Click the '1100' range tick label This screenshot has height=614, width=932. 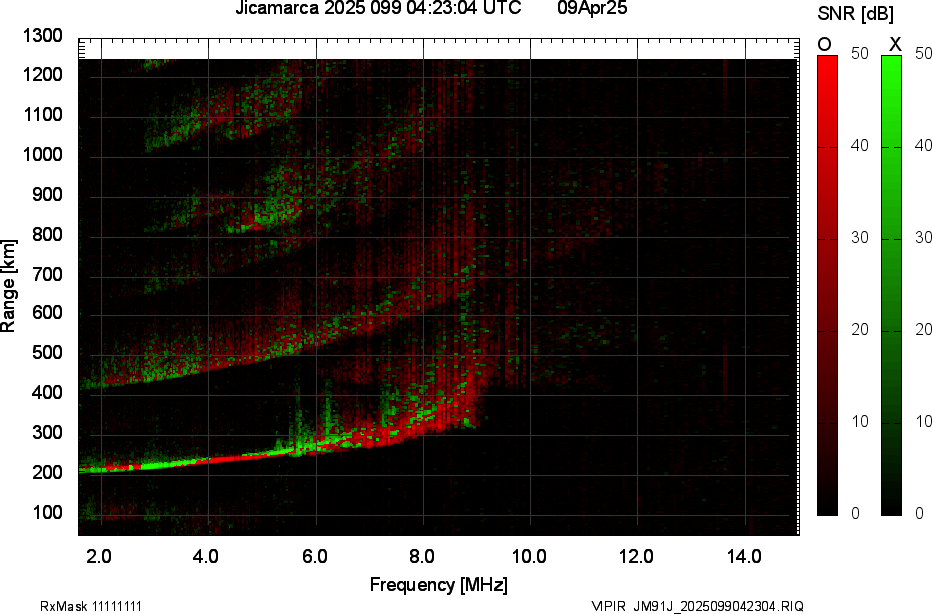point(43,115)
